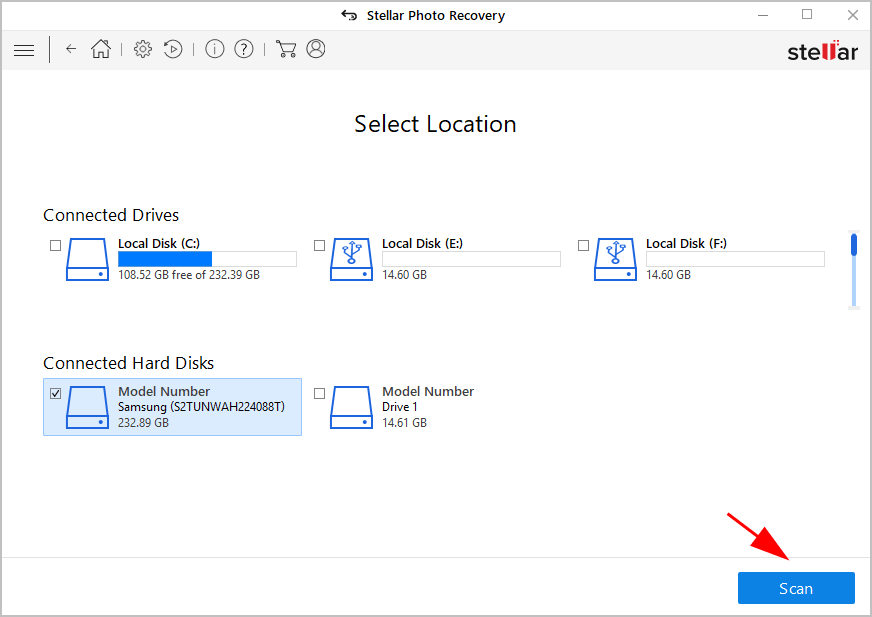The width and height of the screenshot is (872, 617).
Task: Close the Stellar Photo Recovery window
Action: pyautogui.click(x=853, y=15)
